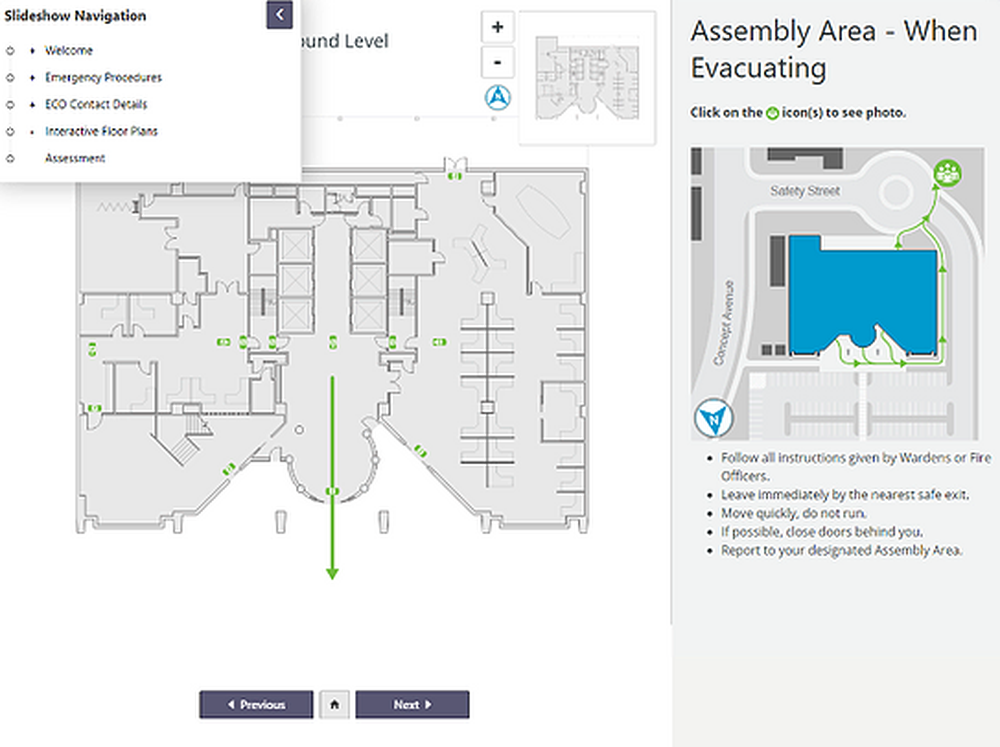Zoom out with the minus button
1000x747 pixels.
click(x=497, y=63)
